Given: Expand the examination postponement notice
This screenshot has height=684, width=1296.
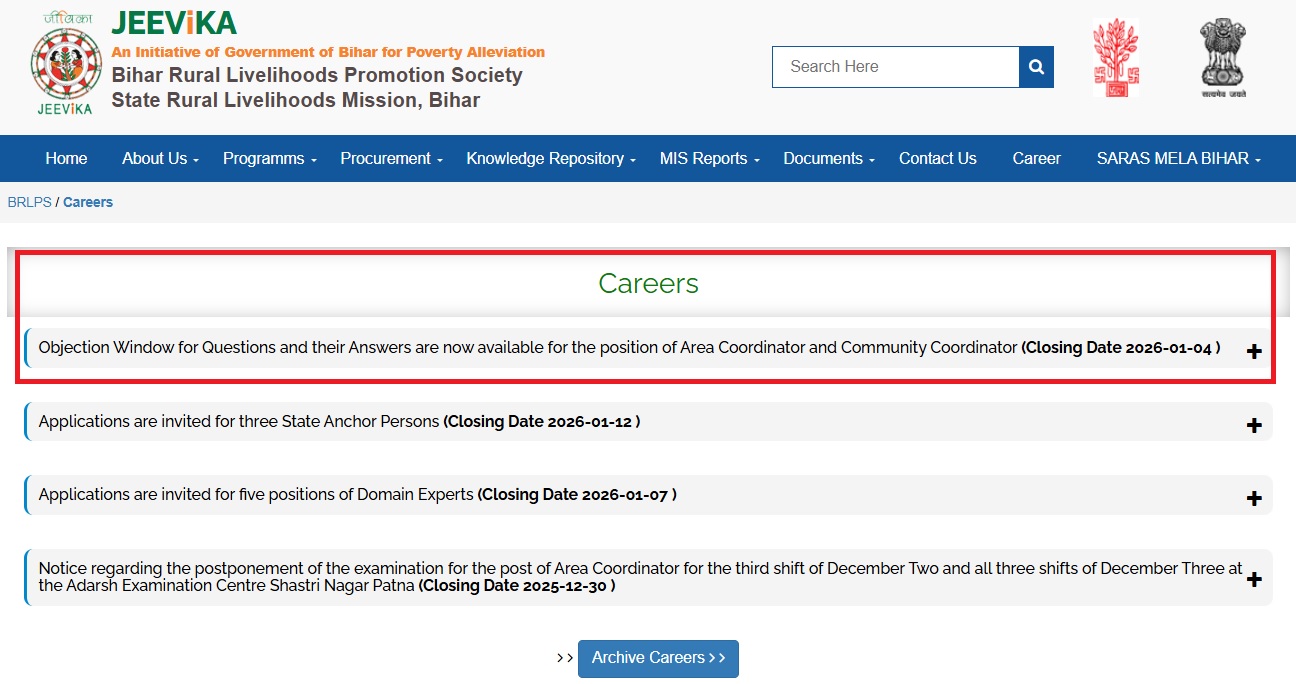Looking at the screenshot, I should [1253, 578].
